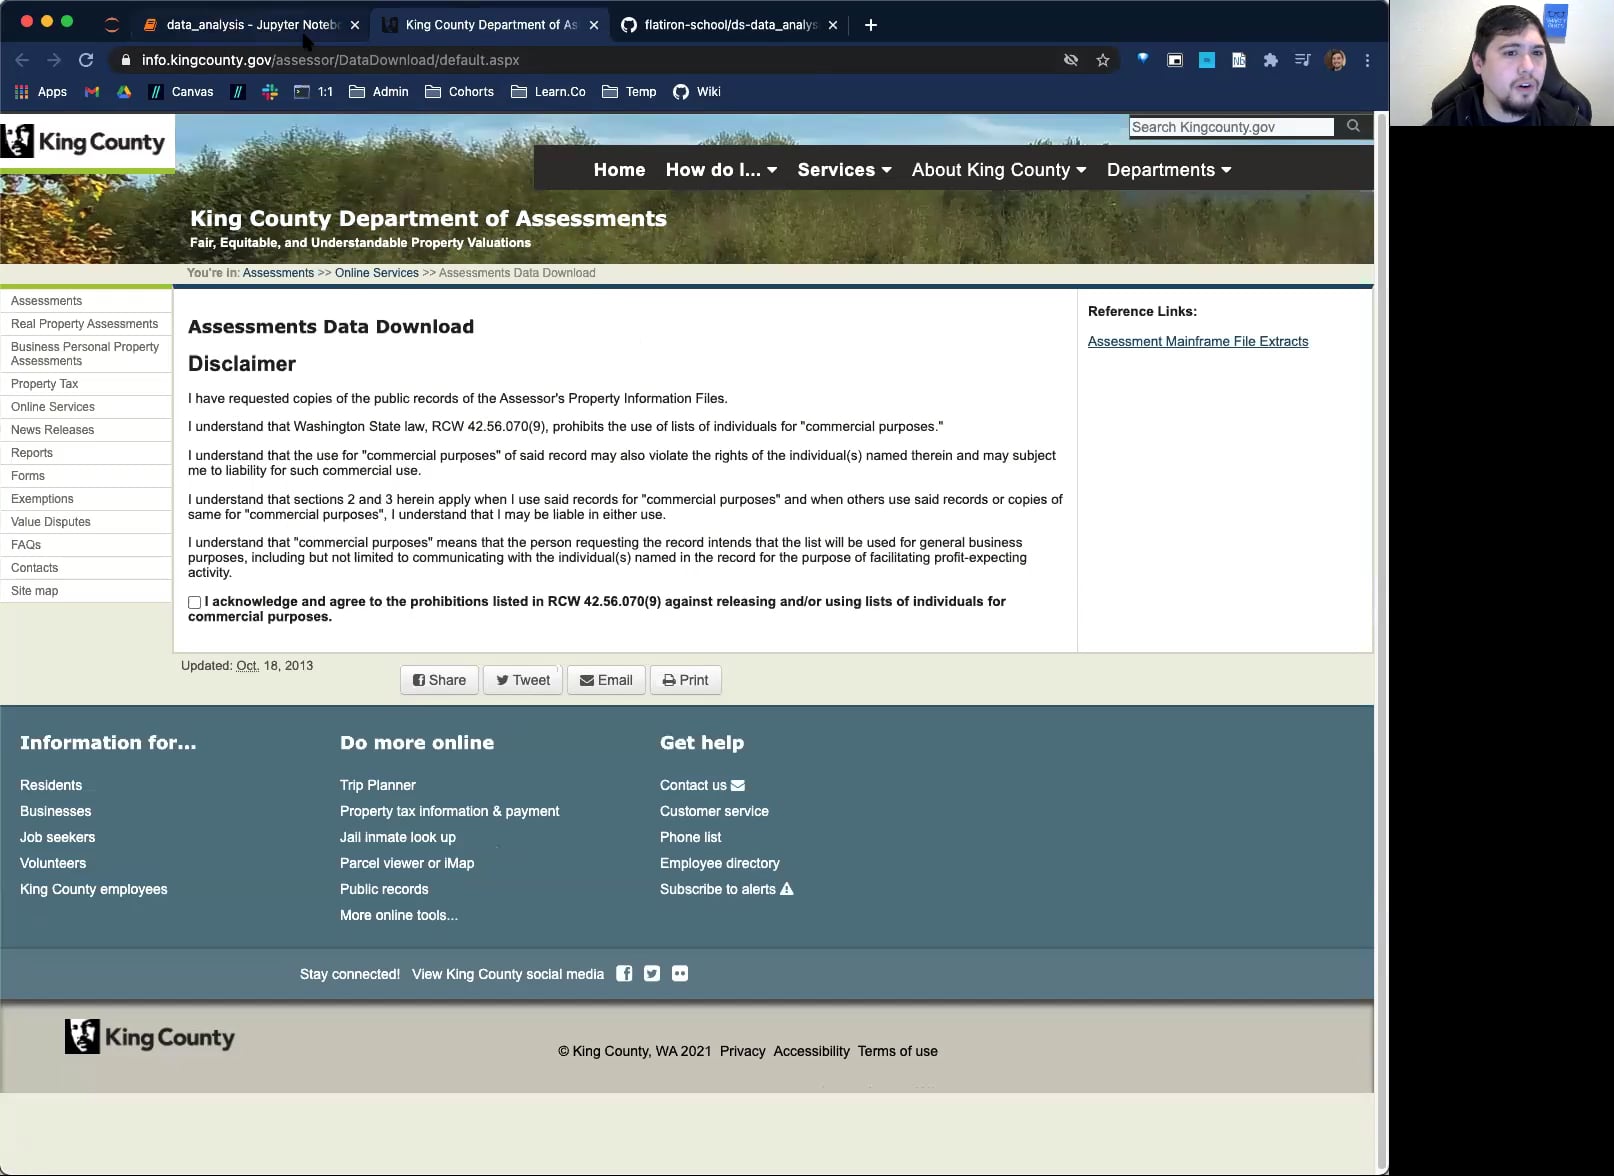Click the browser address bar URL
This screenshot has width=1614, height=1176.
[x=330, y=60]
